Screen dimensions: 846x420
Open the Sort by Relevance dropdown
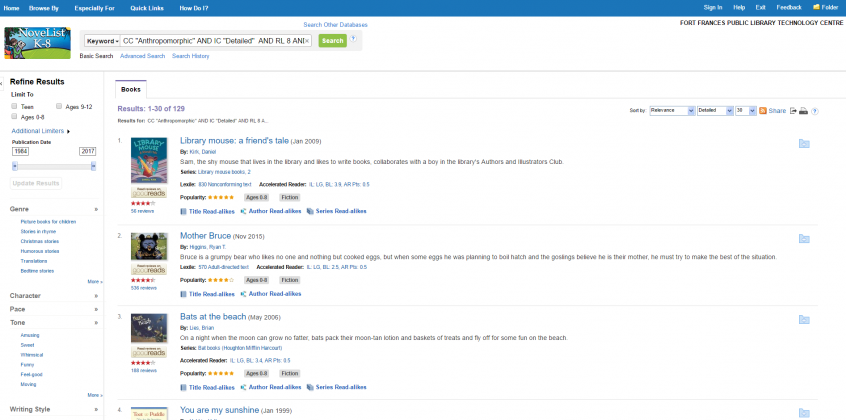pos(670,110)
